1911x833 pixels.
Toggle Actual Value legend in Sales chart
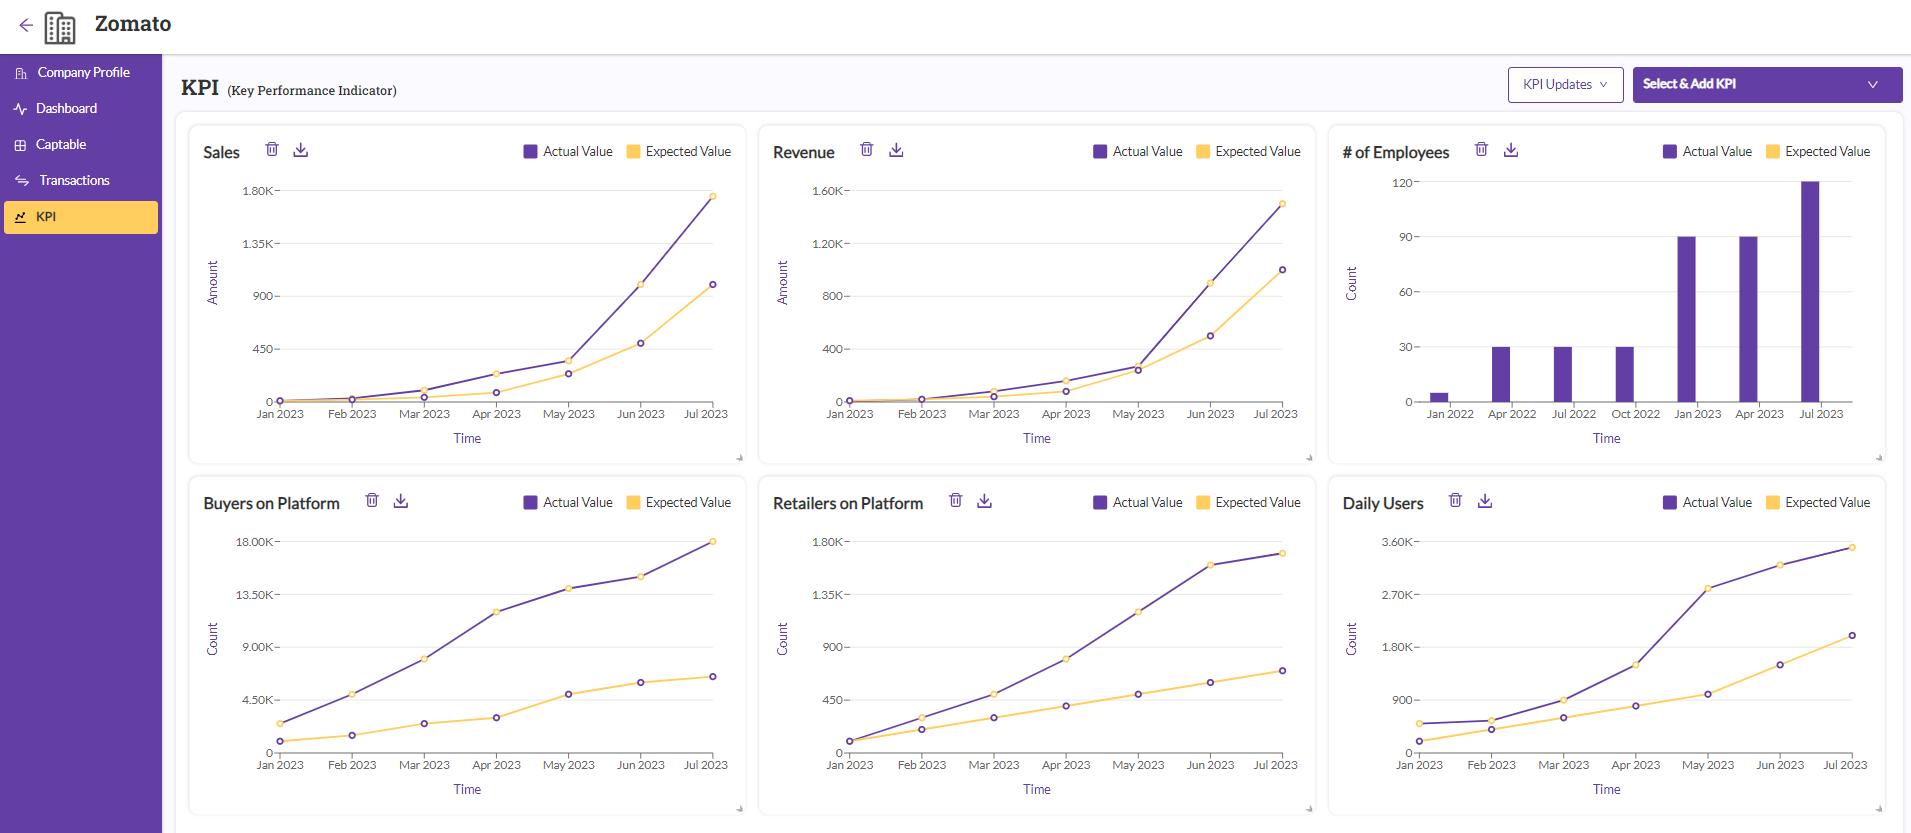pos(568,152)
